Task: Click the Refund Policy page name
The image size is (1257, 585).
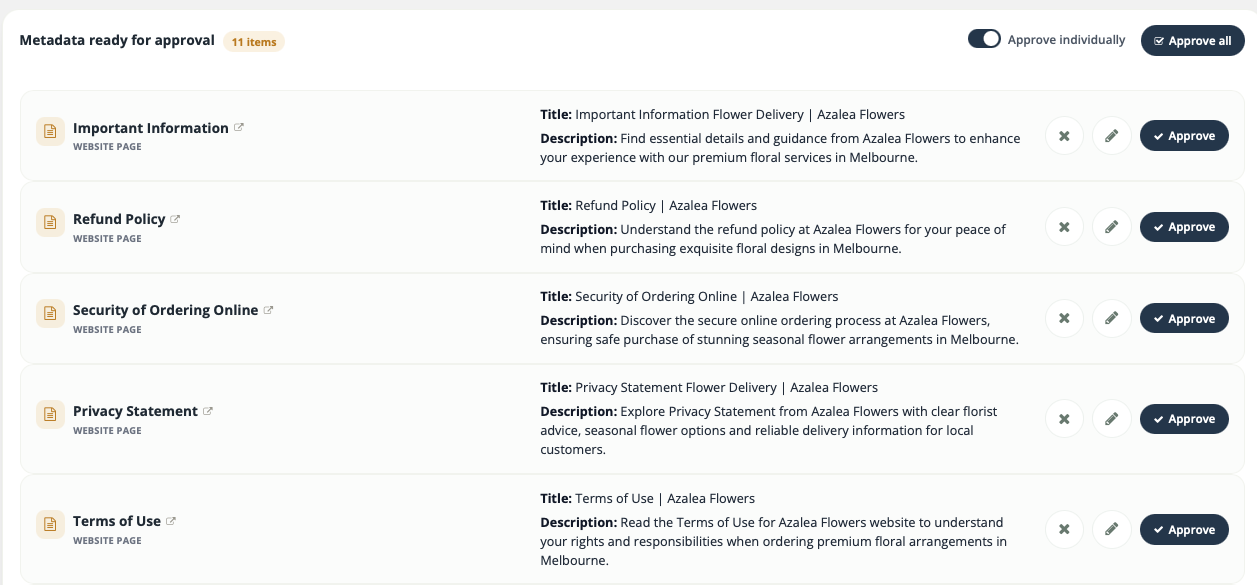Action: point(119,219)
